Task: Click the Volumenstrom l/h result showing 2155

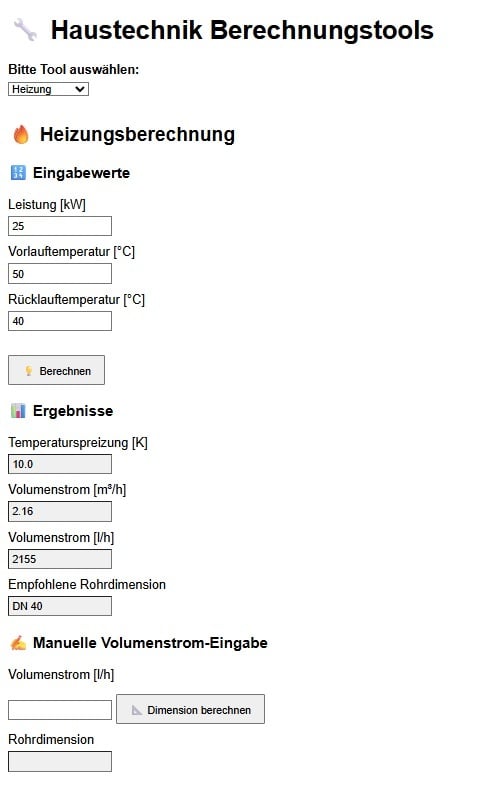Action: (x=60, y=559)
